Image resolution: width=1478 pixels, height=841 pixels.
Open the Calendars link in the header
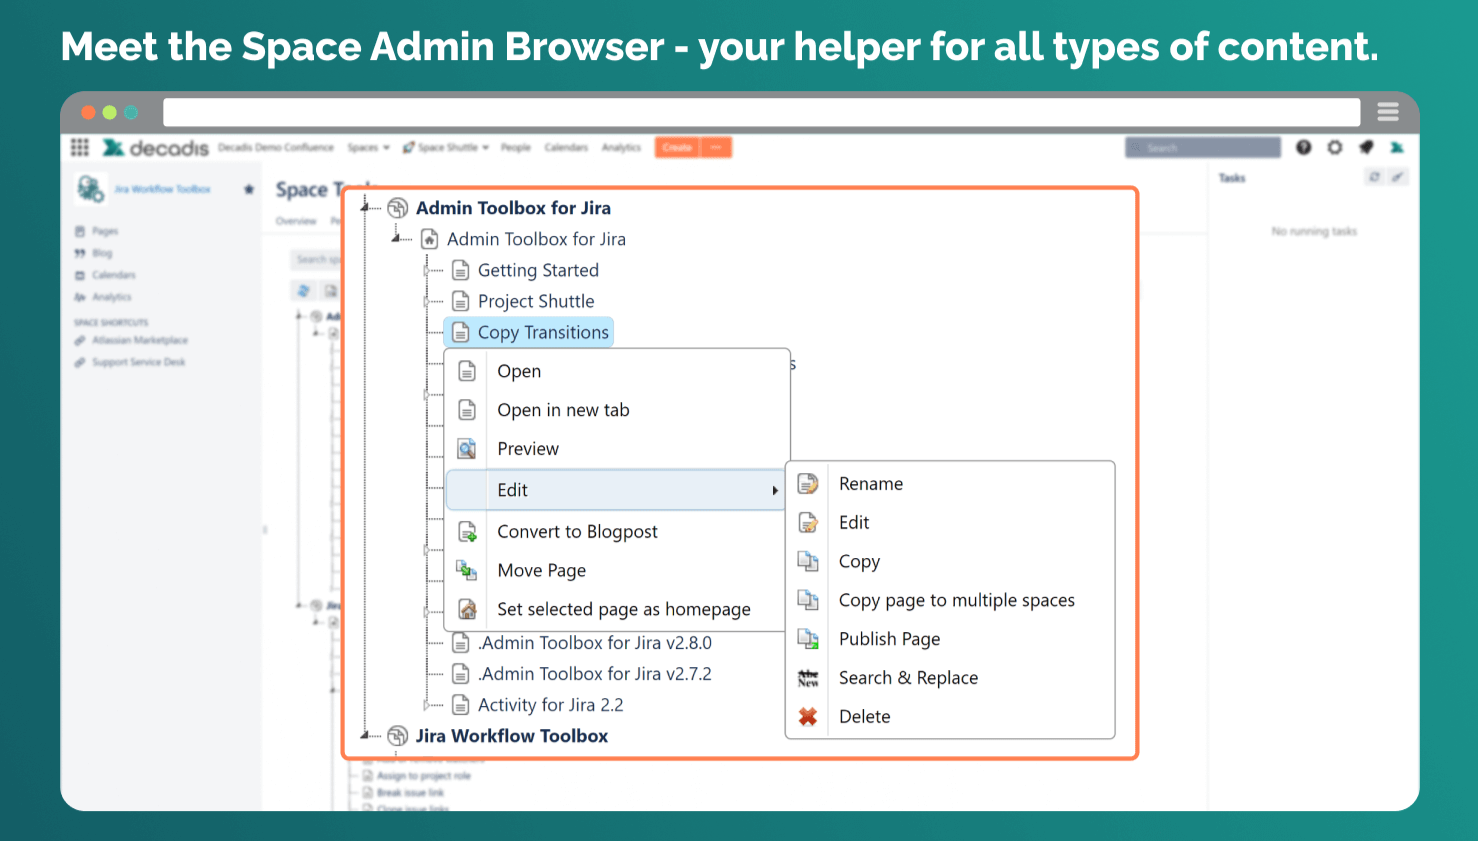566,148
